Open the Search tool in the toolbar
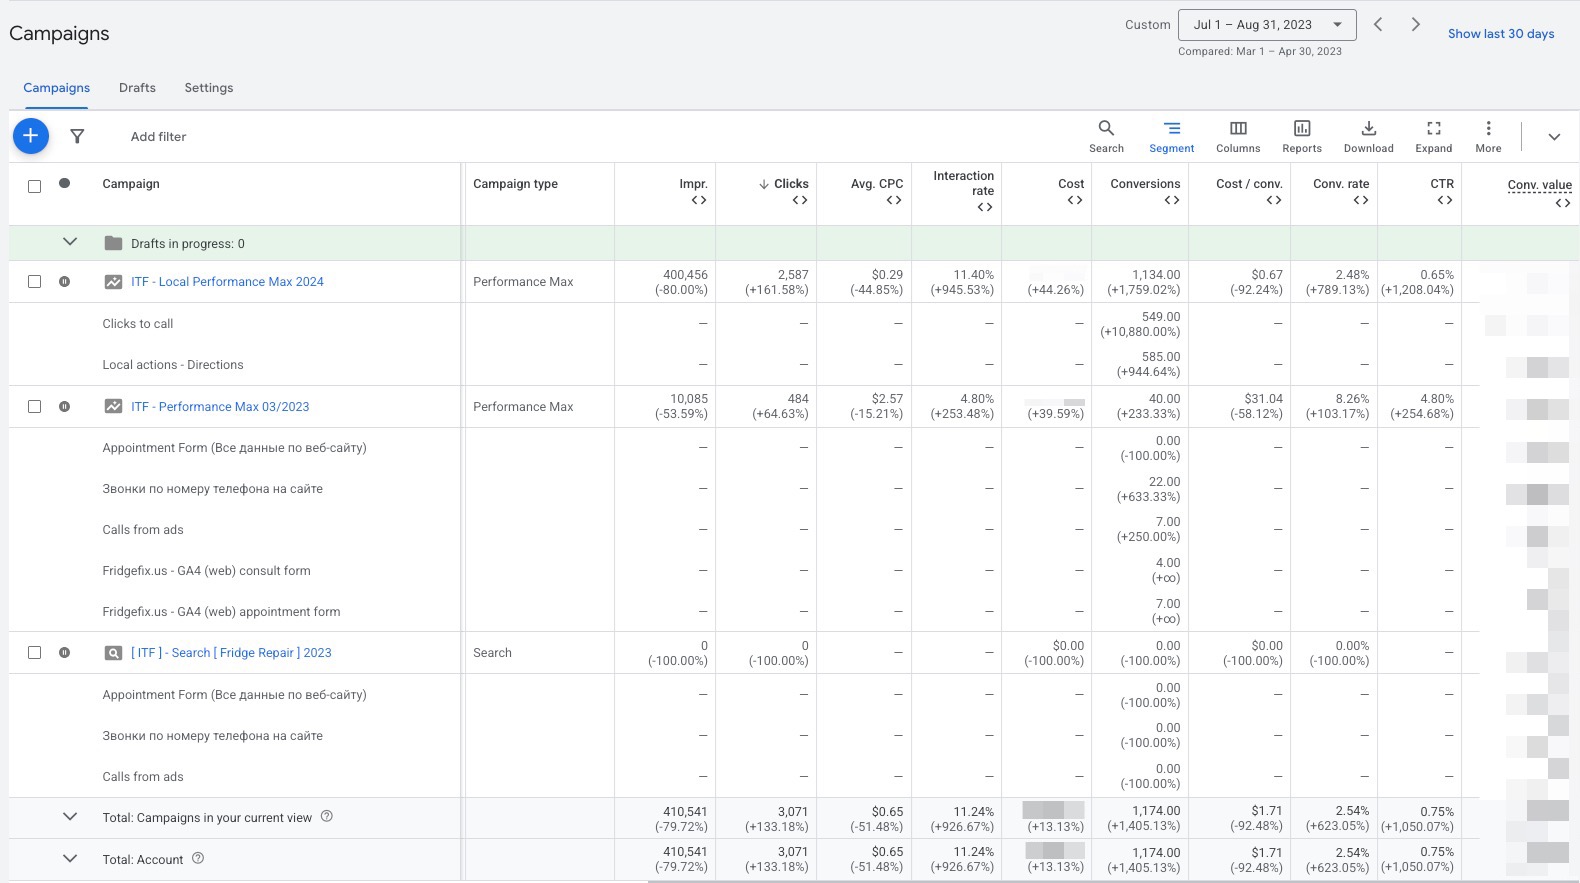Image resolution: width=1580 pixels, height=883 pixels. tap(1106, 136)
